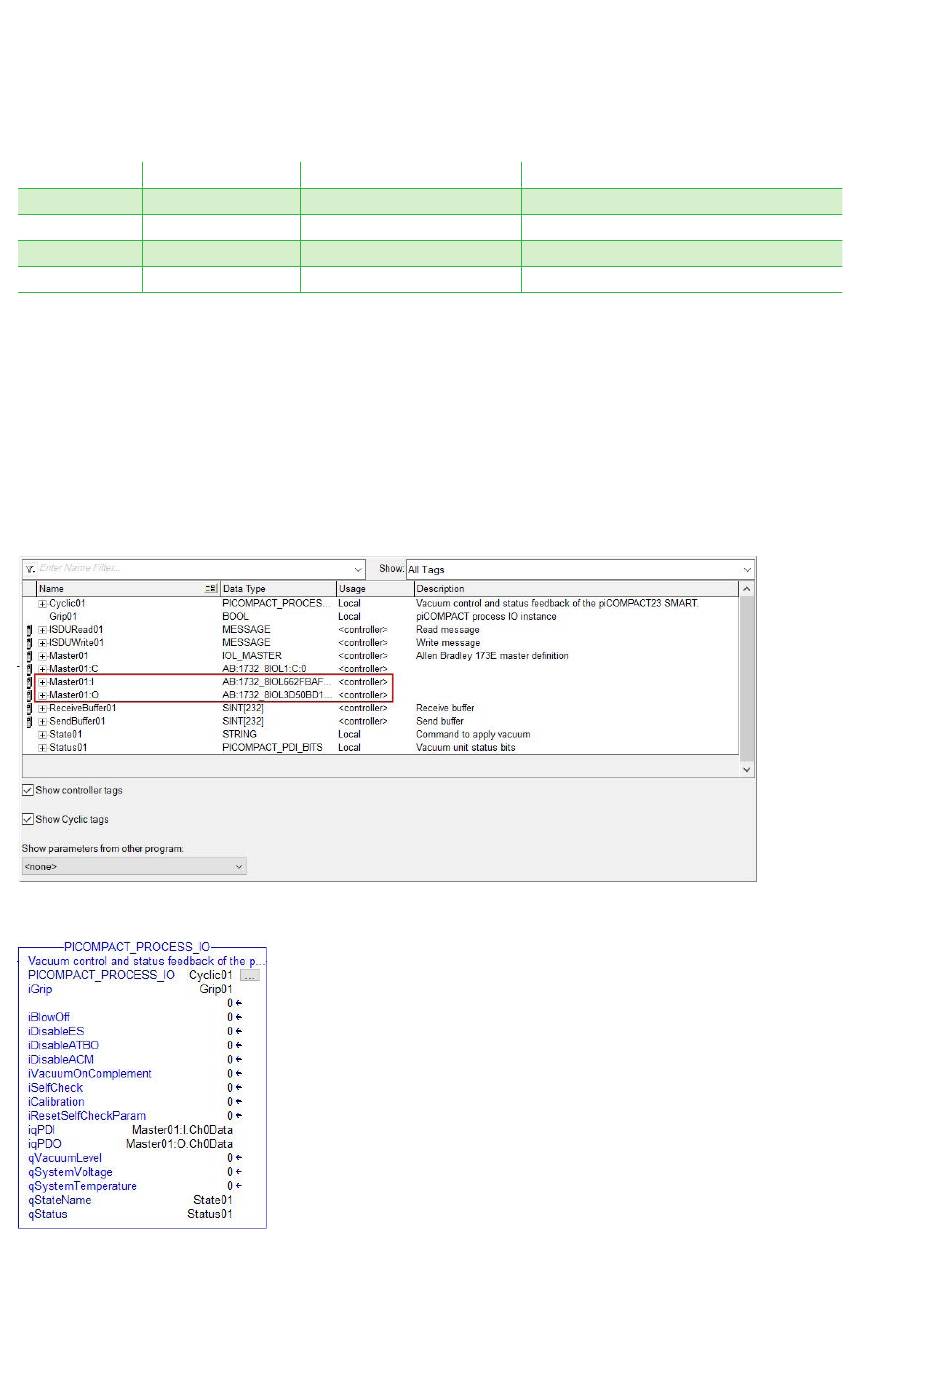Click the filter funnel icon in tag browser
The width and height of the screenshot is (950, 1378).
click(31, 569)
